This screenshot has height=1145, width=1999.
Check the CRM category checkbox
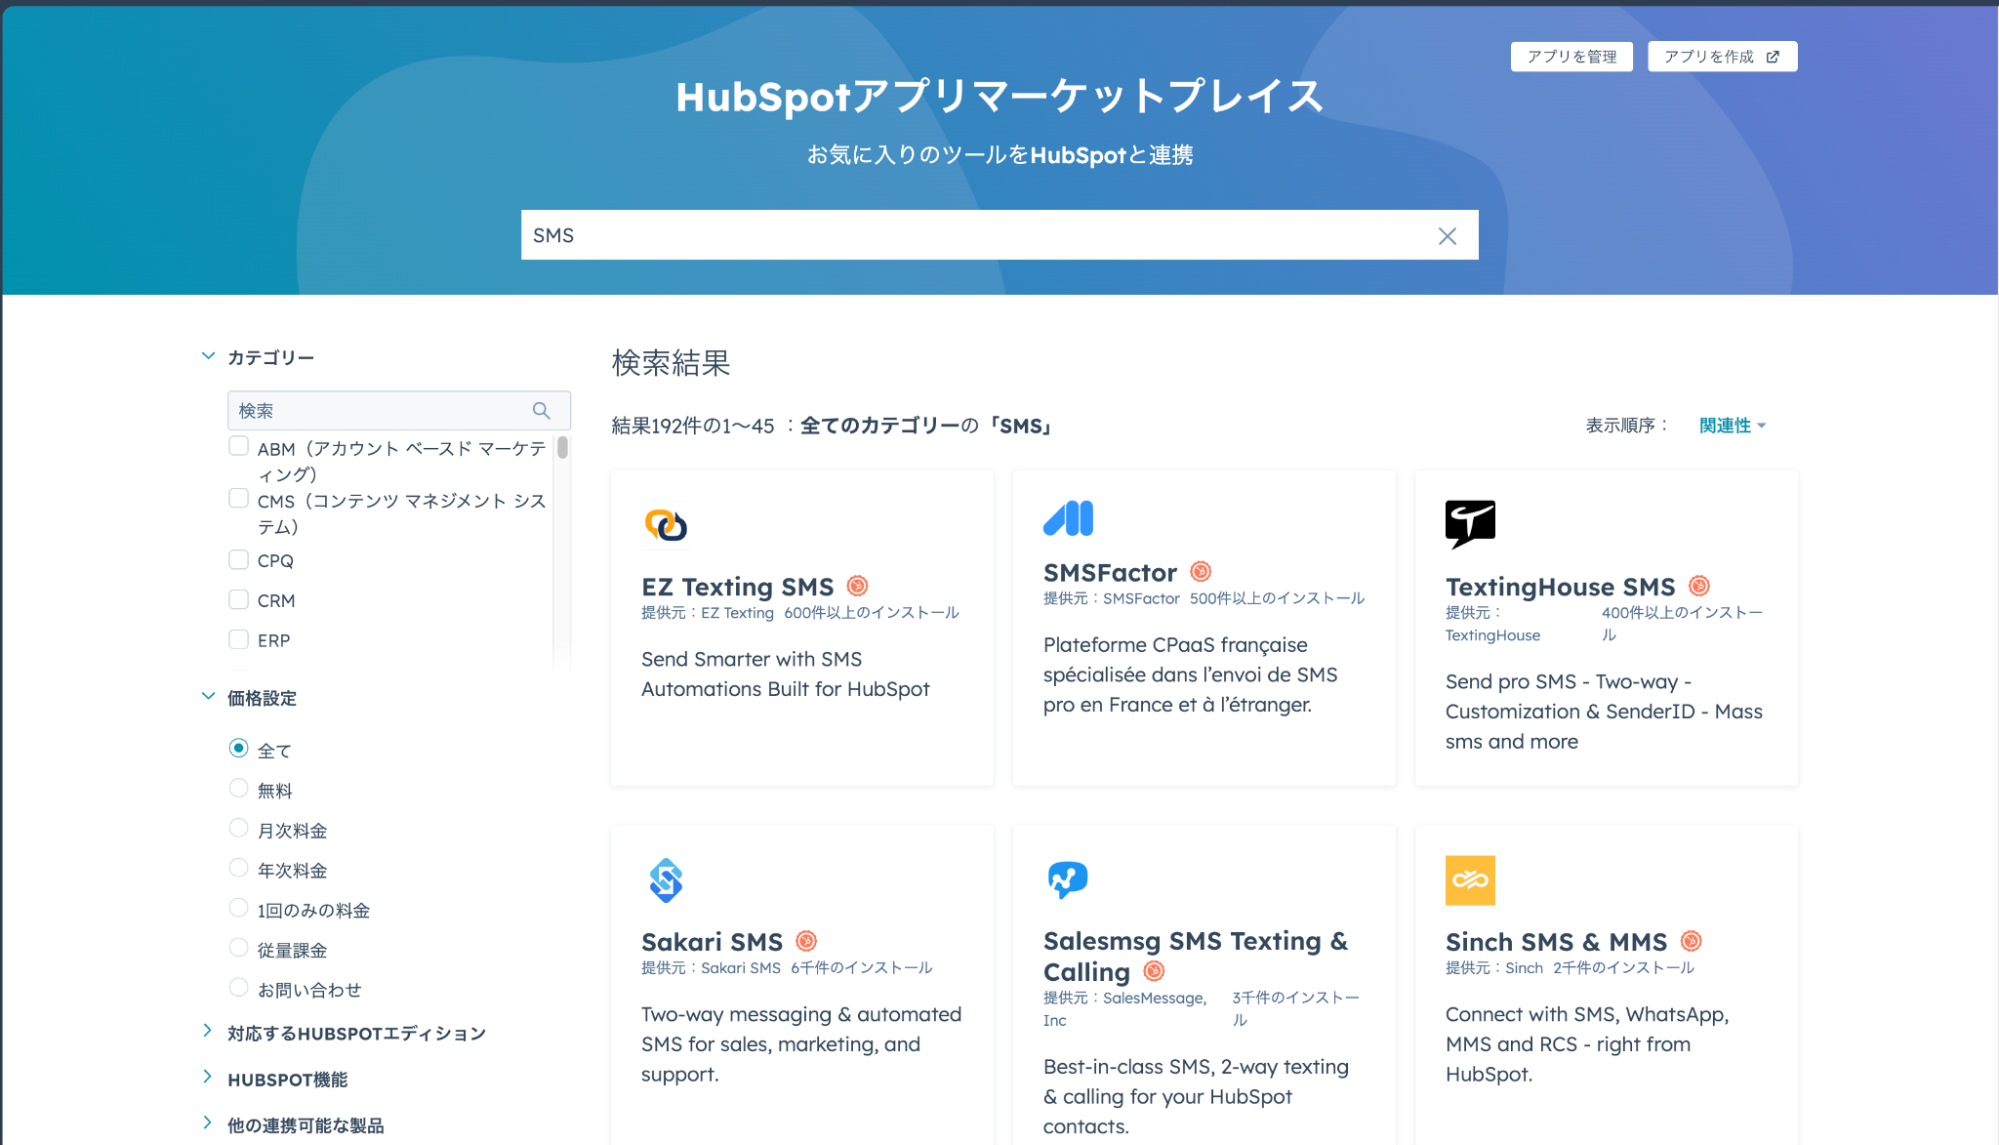click(238, 599)
